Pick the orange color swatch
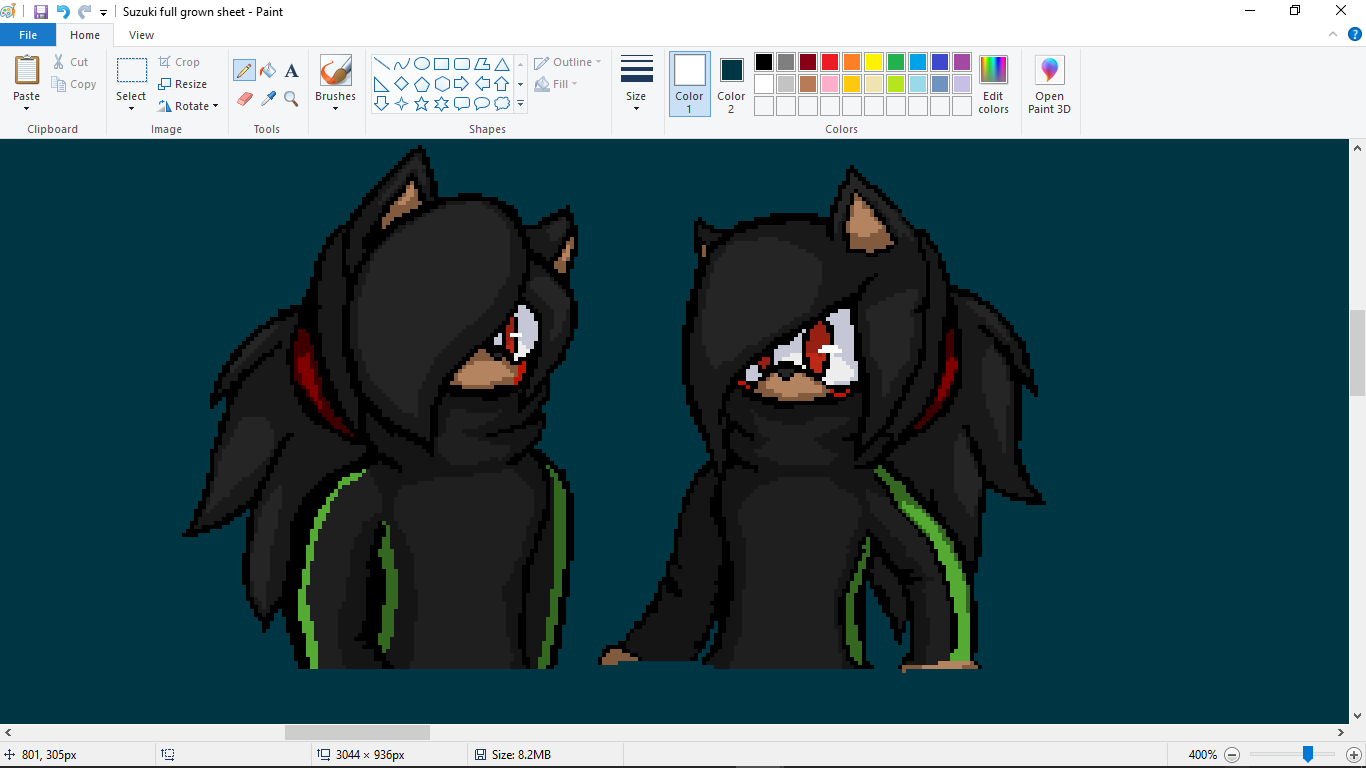The height and width of the screenshot is (768, 1366). (852, 62)
